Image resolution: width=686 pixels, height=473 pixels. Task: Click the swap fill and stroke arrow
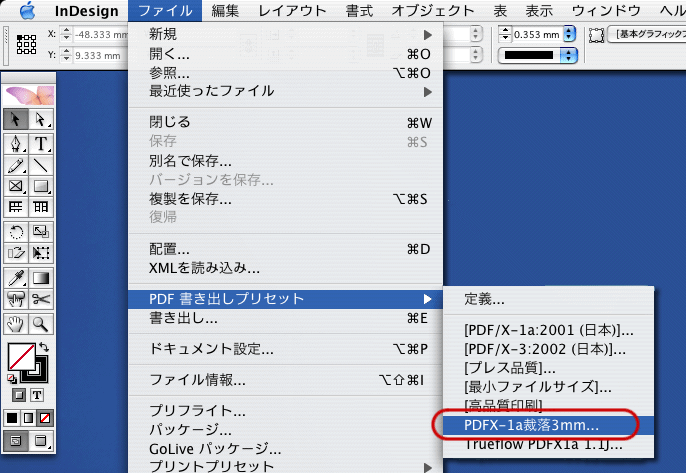[x=44, y=347]
